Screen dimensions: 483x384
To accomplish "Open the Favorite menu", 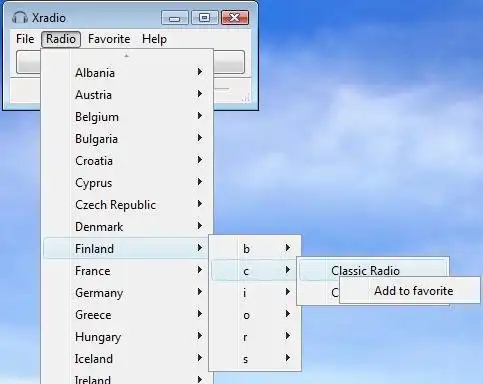I will (x=109, y=39).
